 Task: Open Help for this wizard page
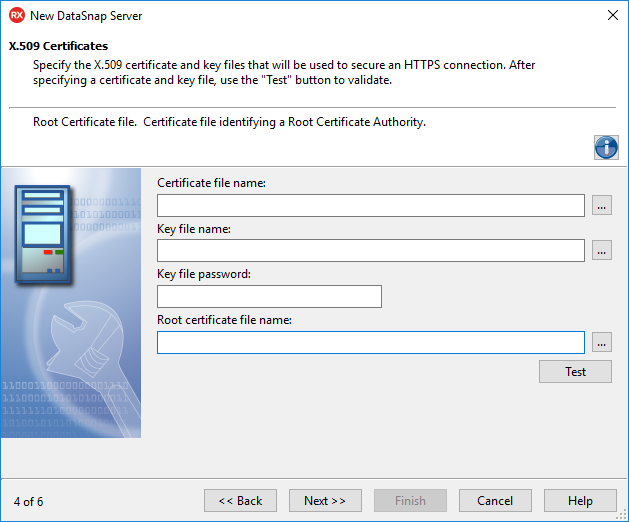point(580,501)
